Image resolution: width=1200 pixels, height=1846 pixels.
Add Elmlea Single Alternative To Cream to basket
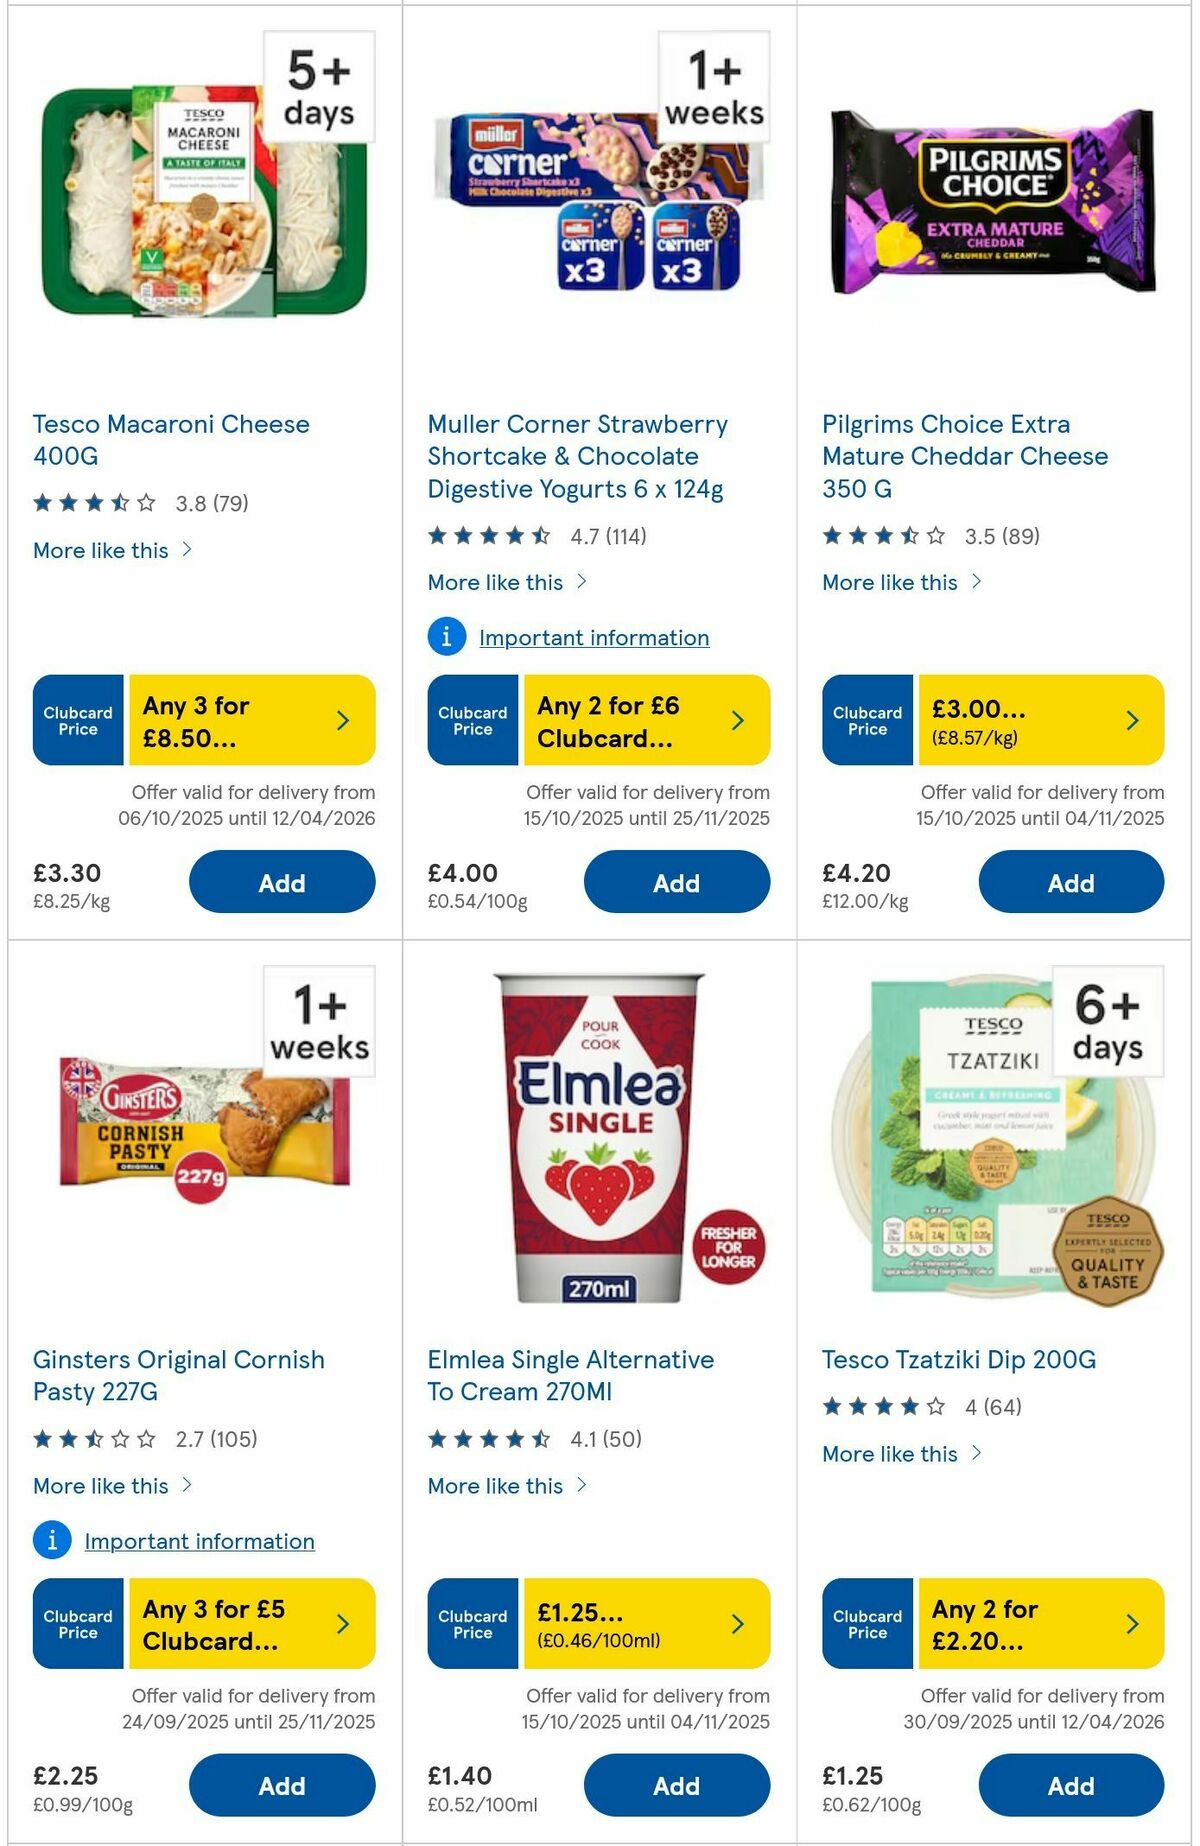676,1786
